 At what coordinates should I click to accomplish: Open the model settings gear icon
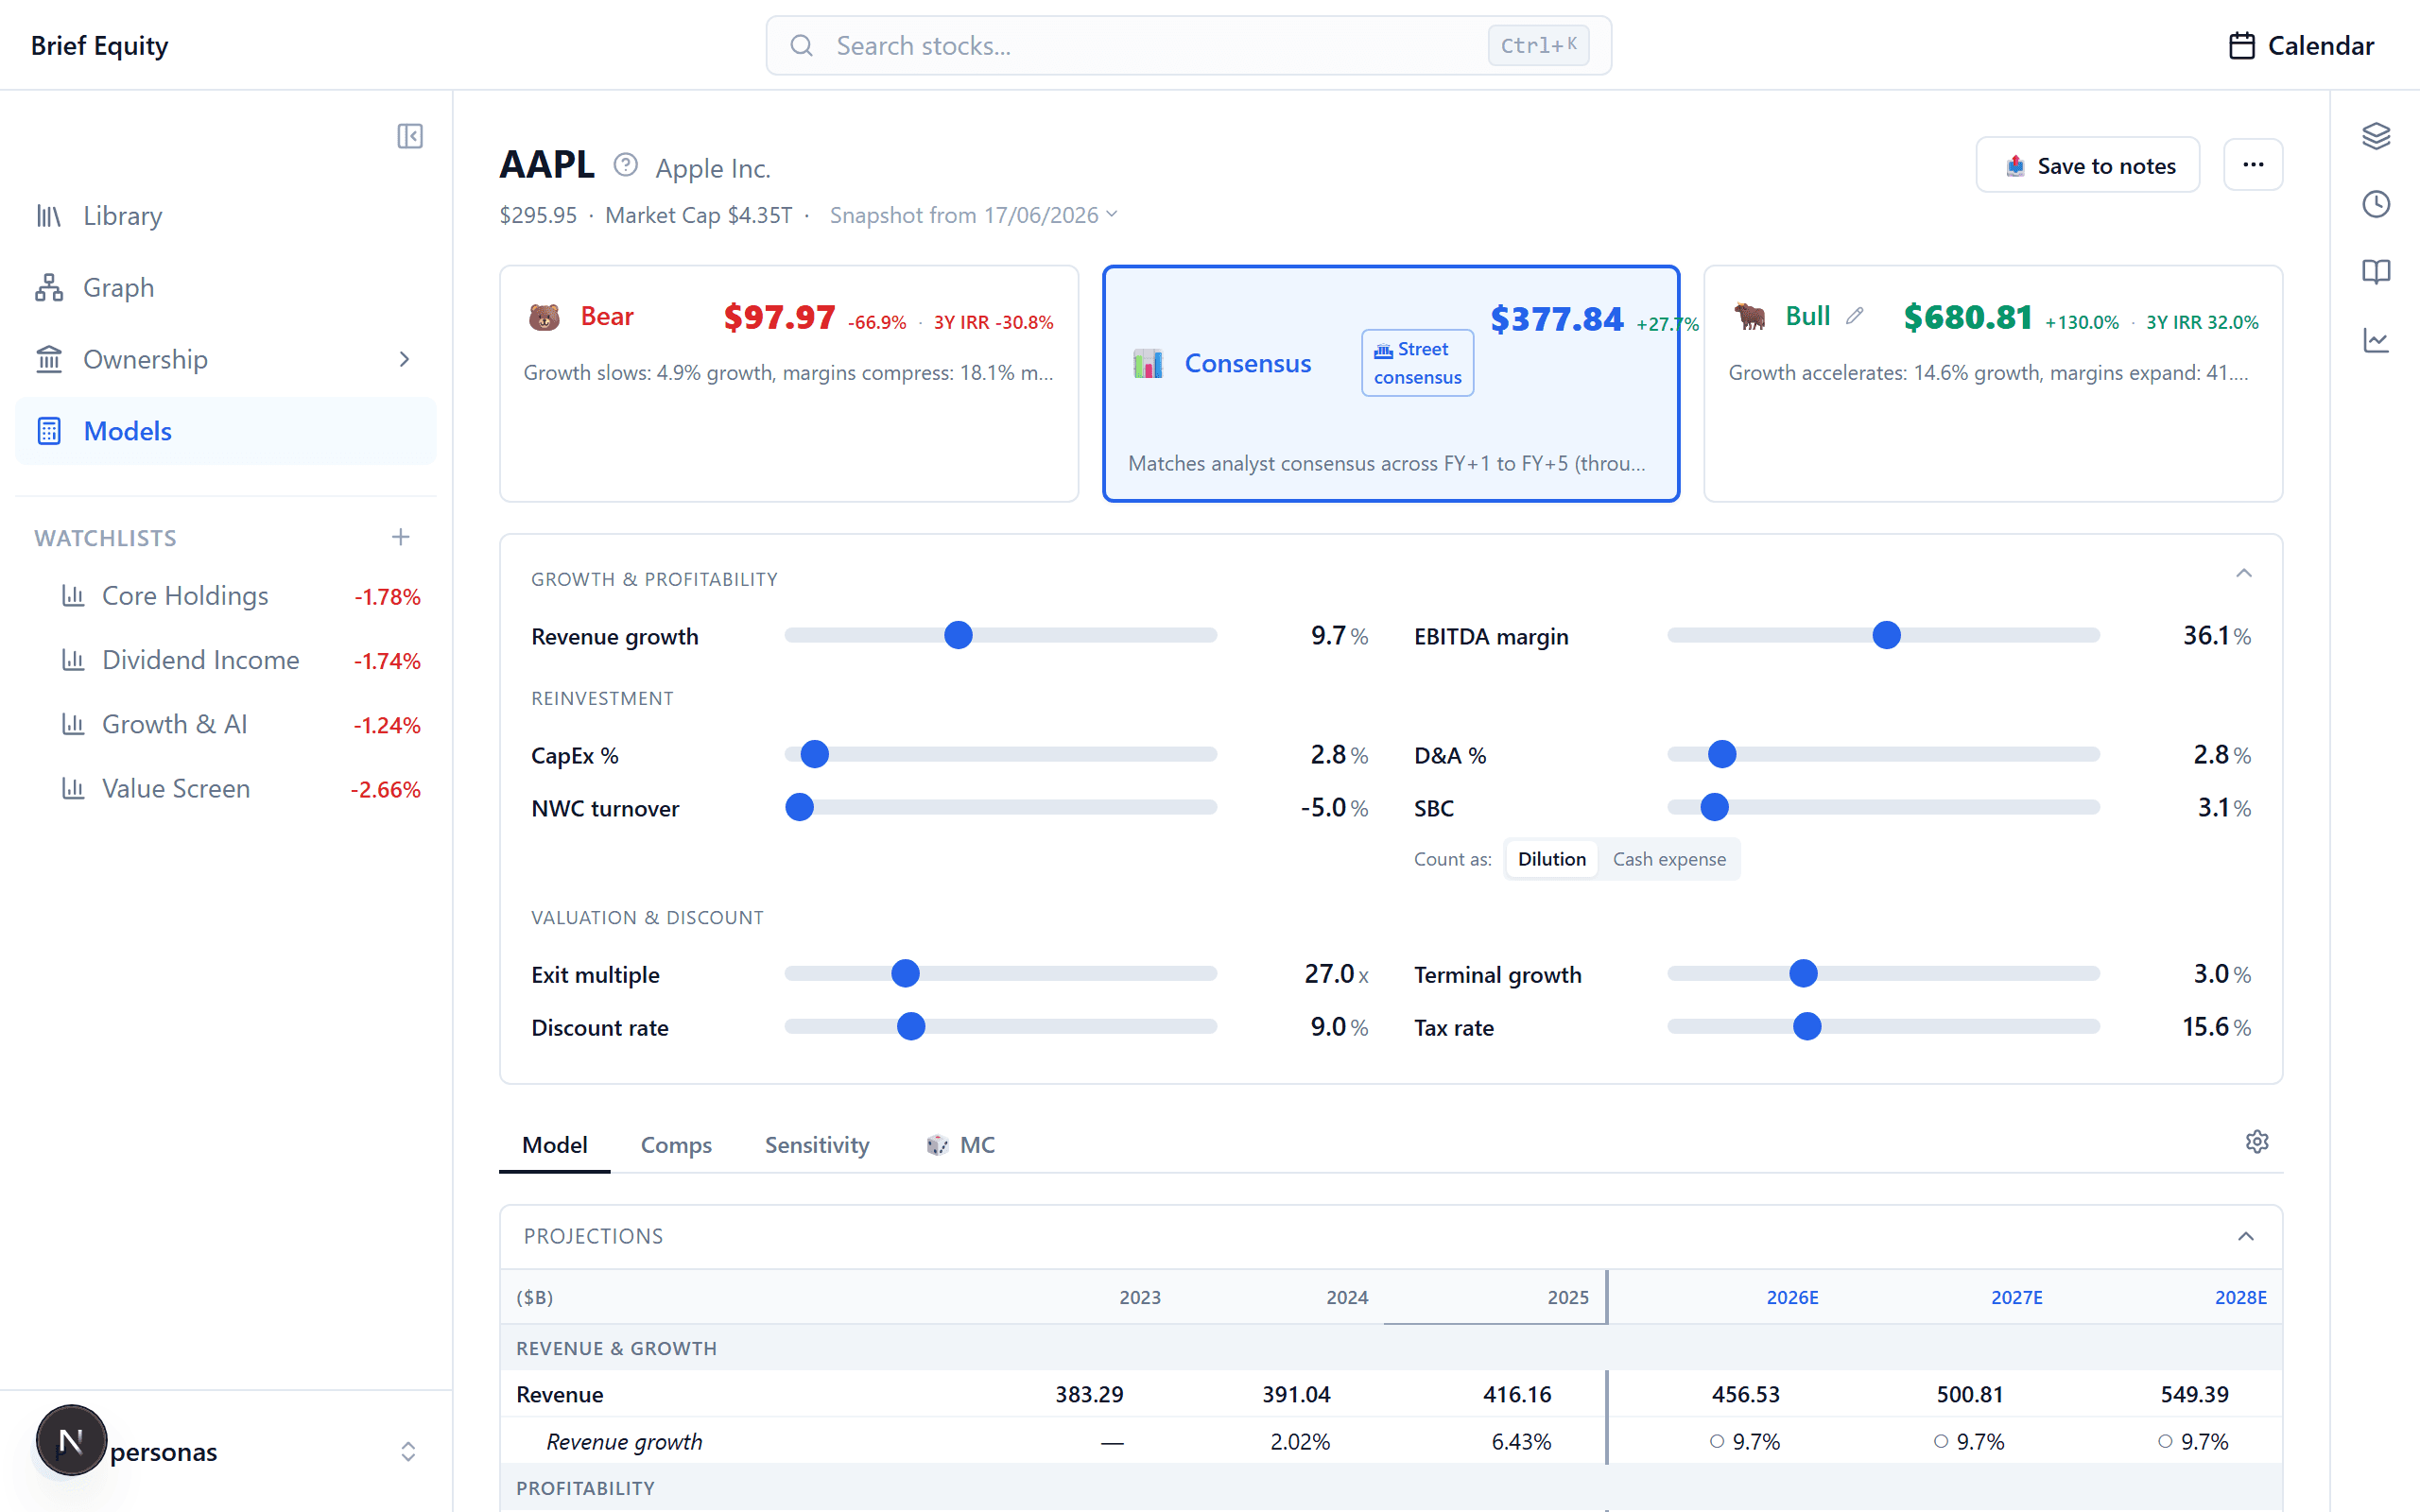click(x=2257, y=1142)
